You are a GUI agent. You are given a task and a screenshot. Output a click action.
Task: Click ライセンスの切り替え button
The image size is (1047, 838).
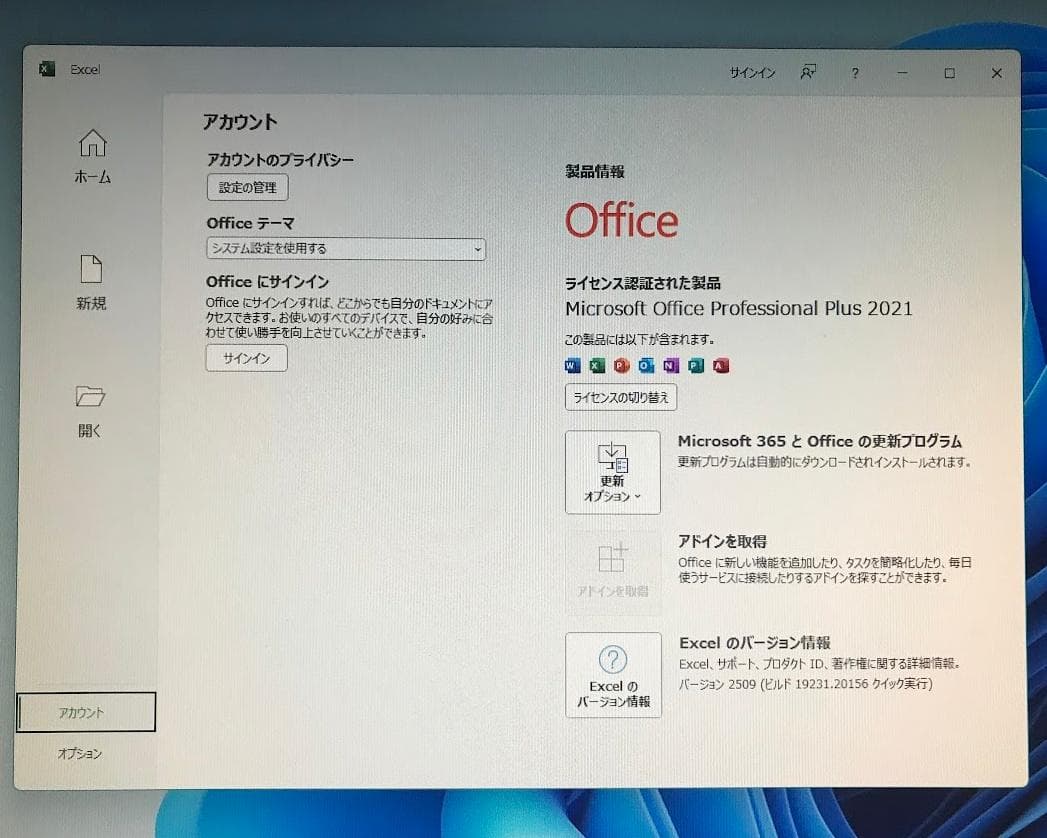(x=620, y=397)
